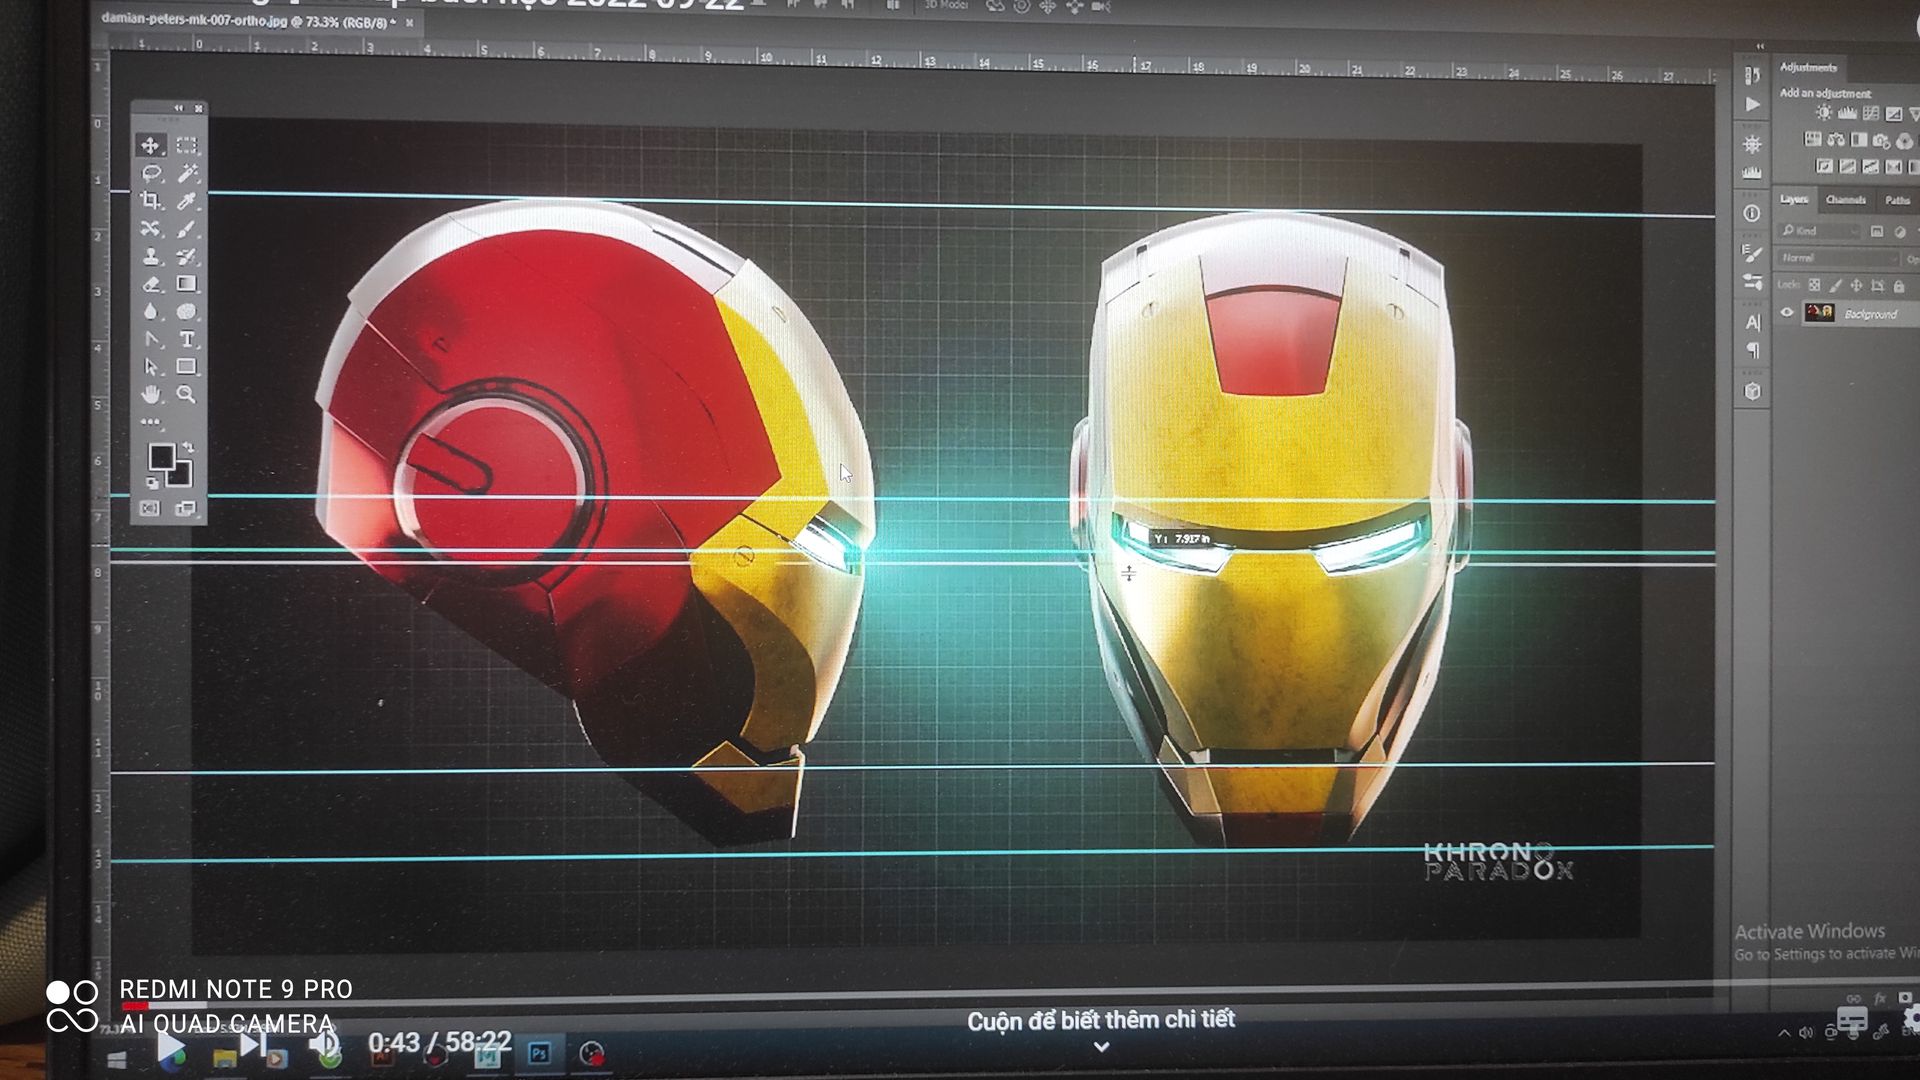Add a Photo Filter adjustment
This screenshot has width=1920, height=1080.
[x=1882, y=140]
